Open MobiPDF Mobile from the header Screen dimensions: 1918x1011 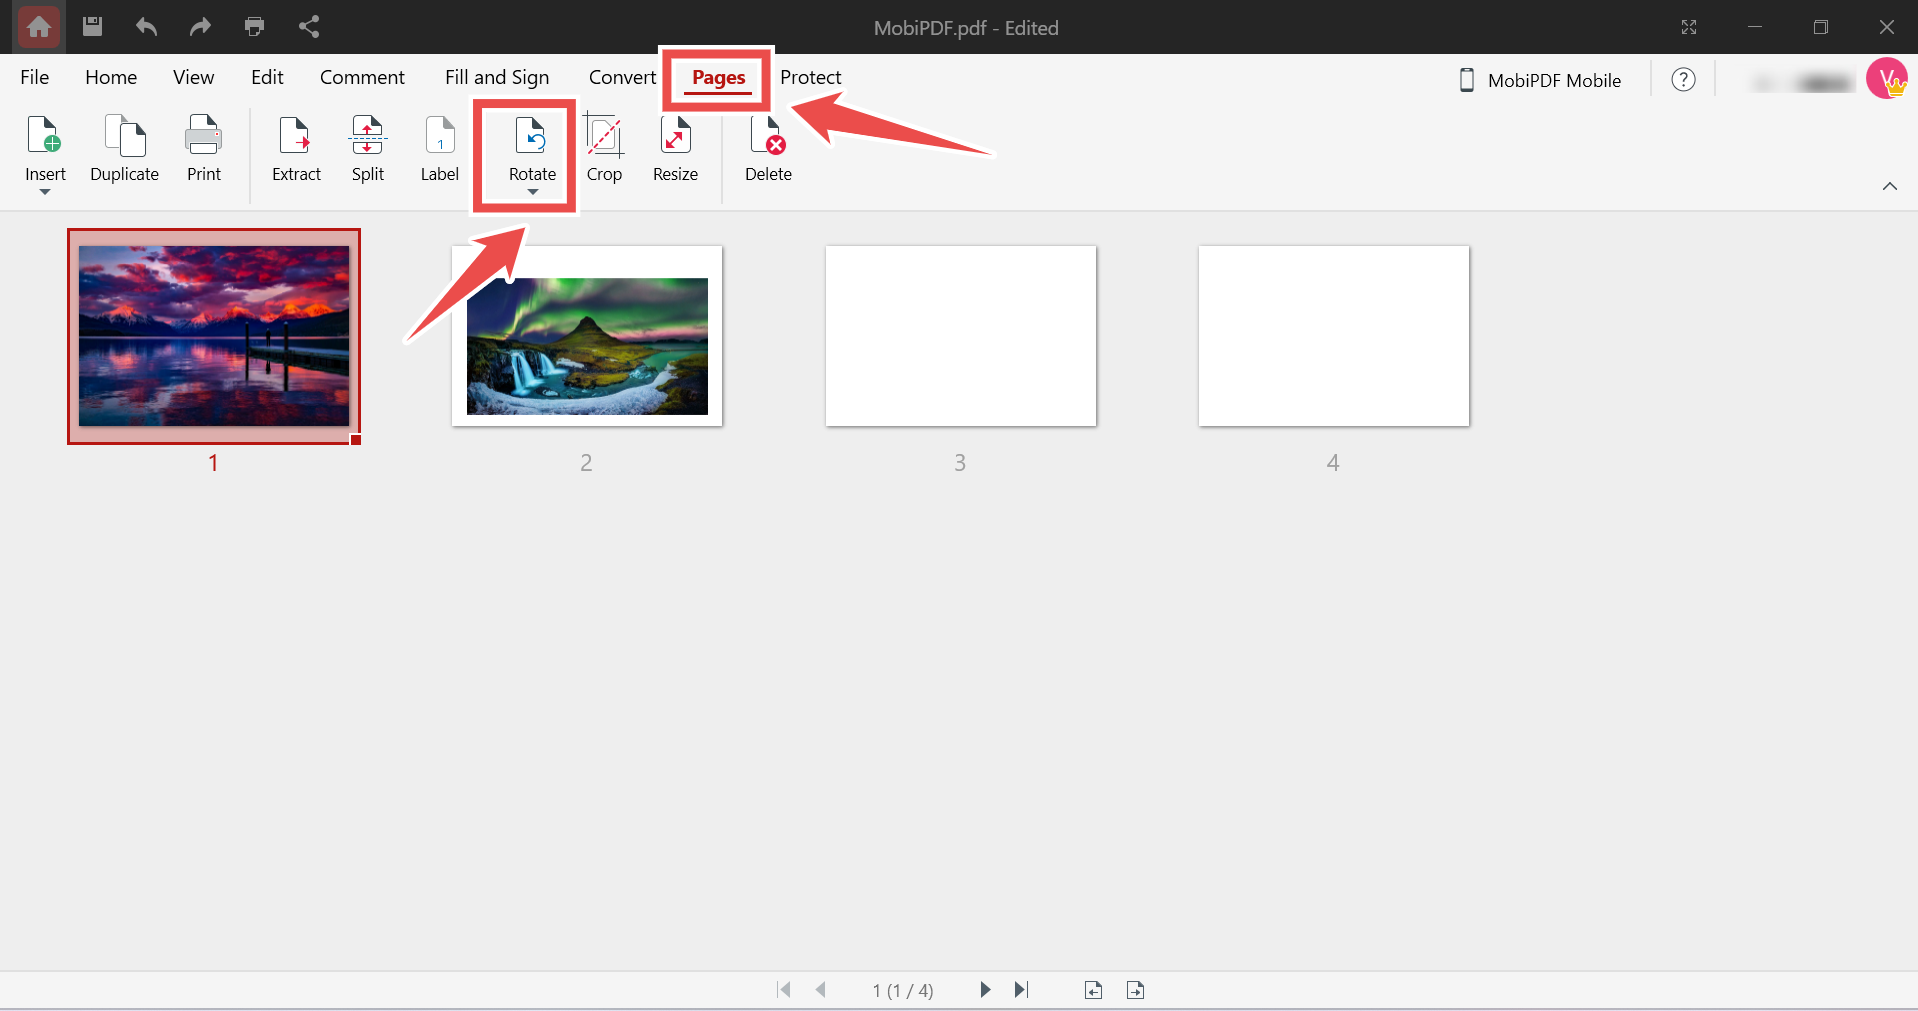click(1540, 80)
